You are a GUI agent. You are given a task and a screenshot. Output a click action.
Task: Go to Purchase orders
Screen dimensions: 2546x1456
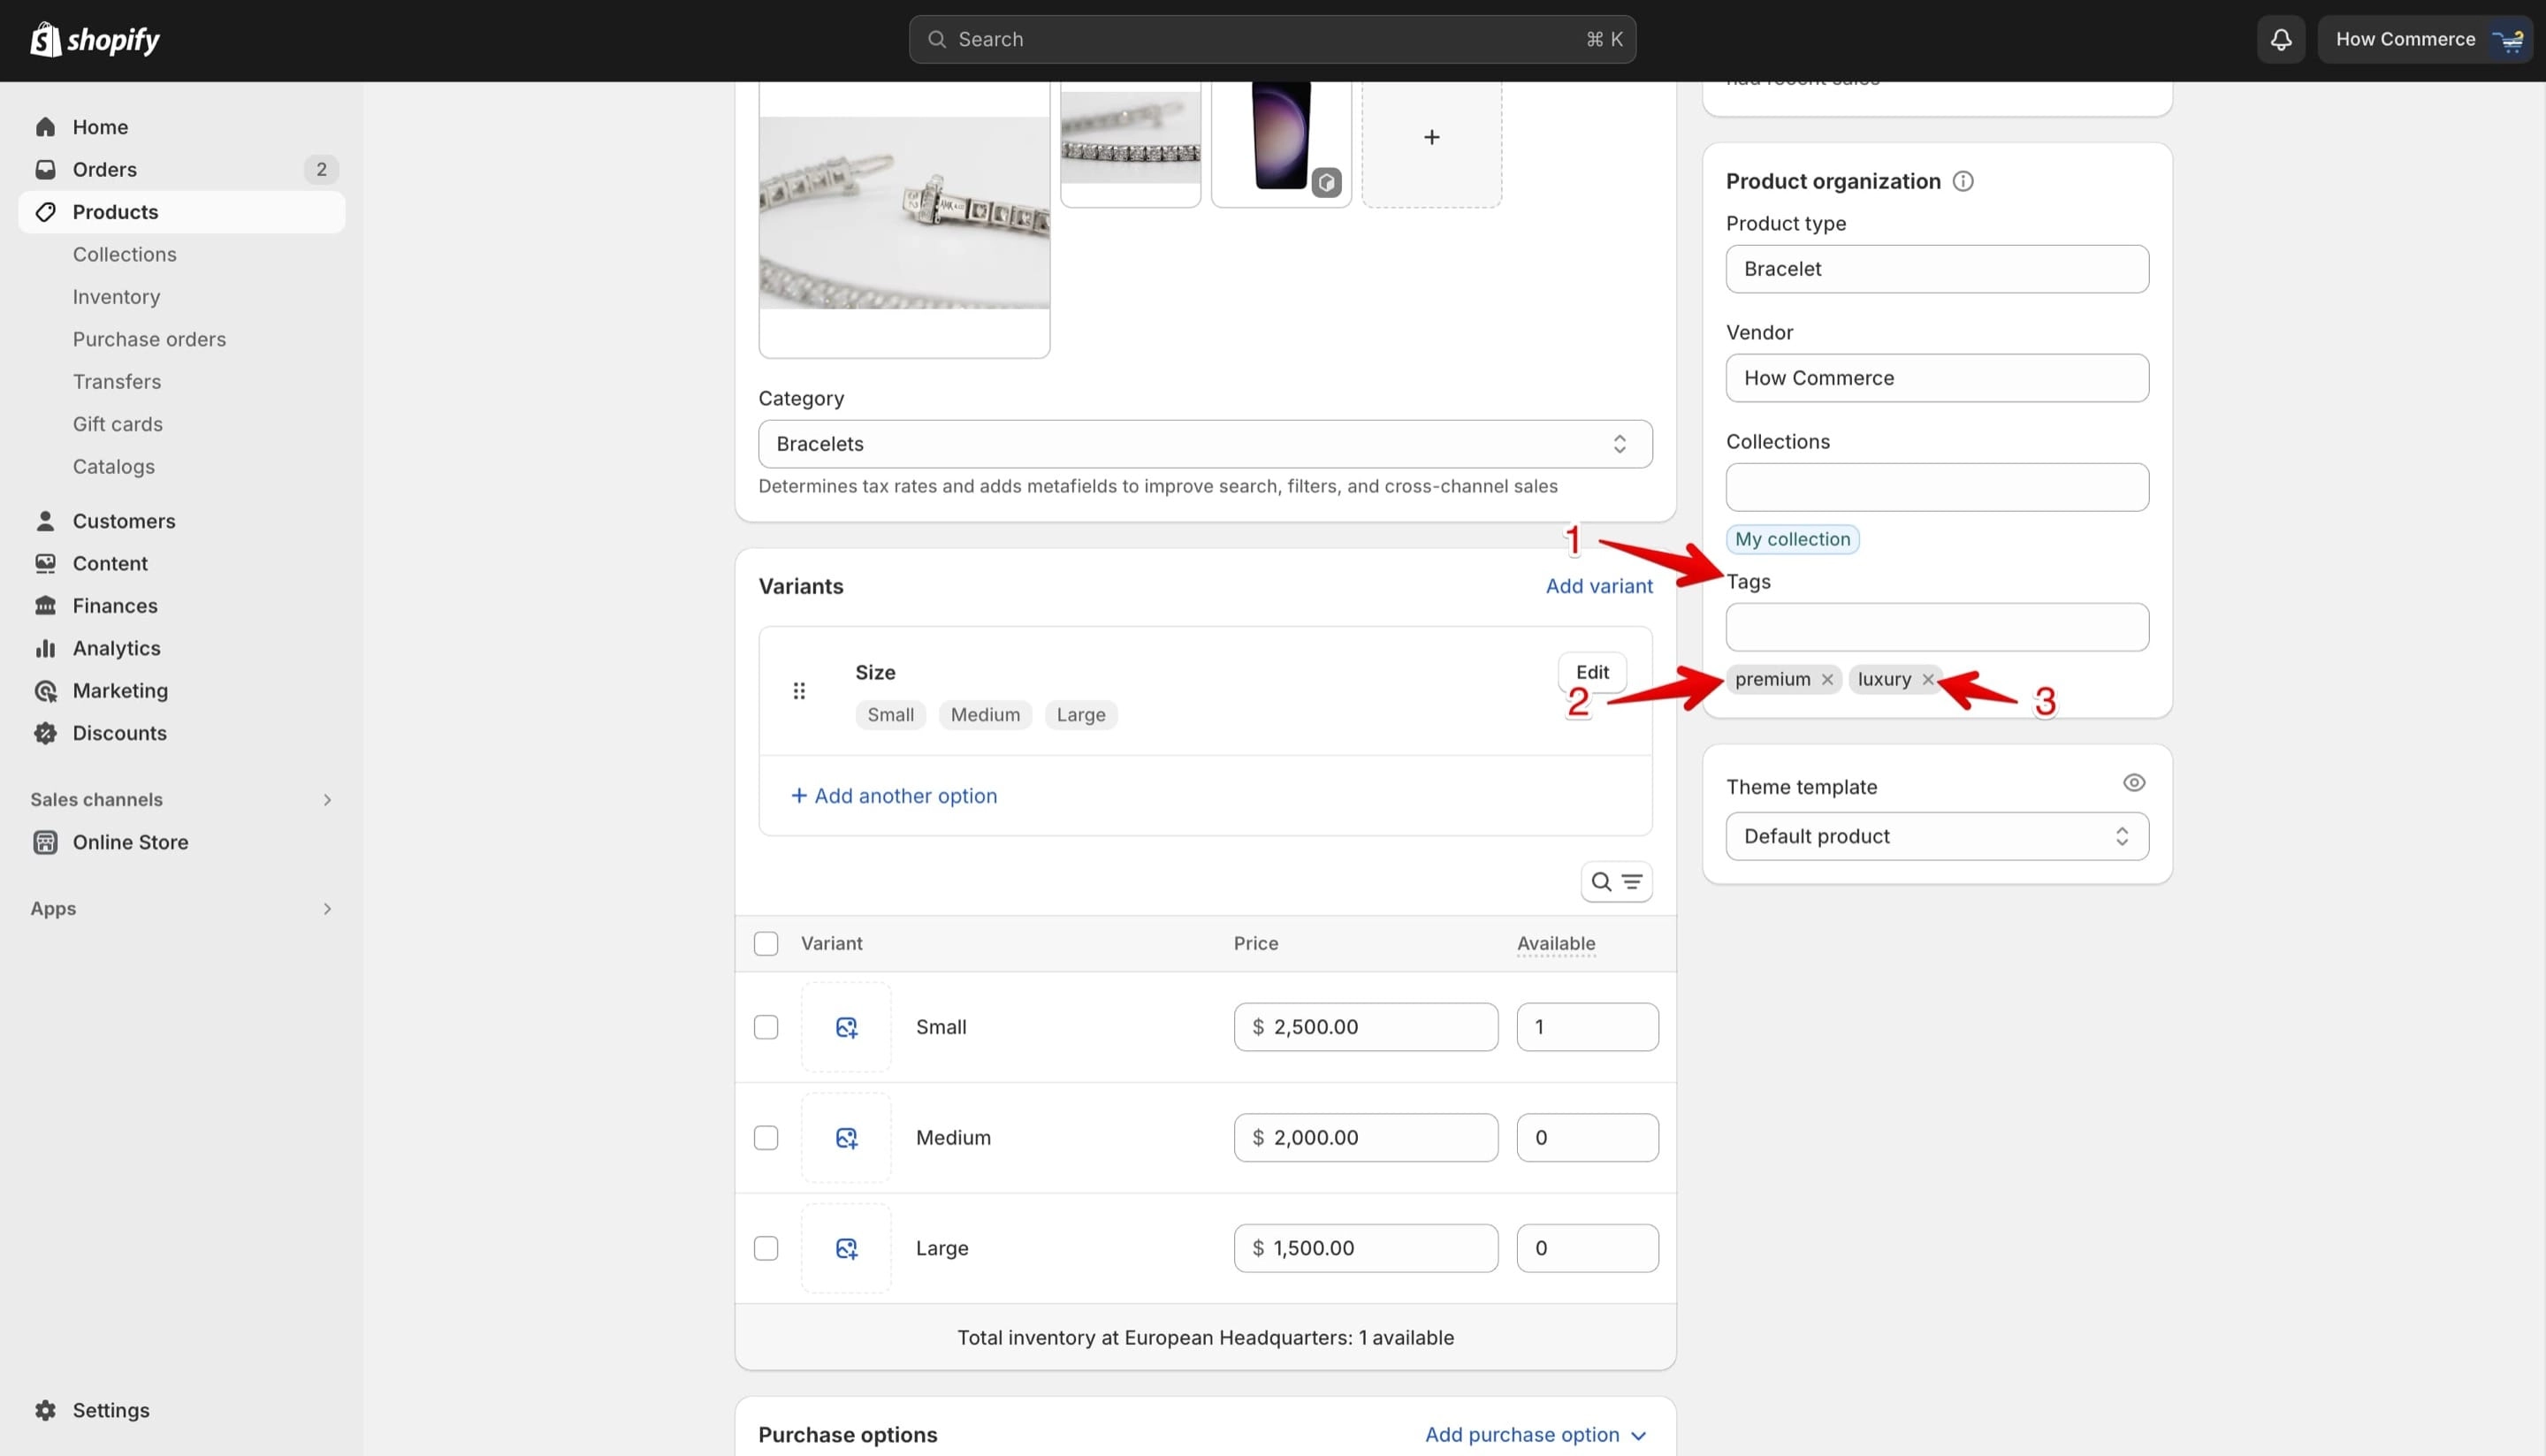[149, 339]
